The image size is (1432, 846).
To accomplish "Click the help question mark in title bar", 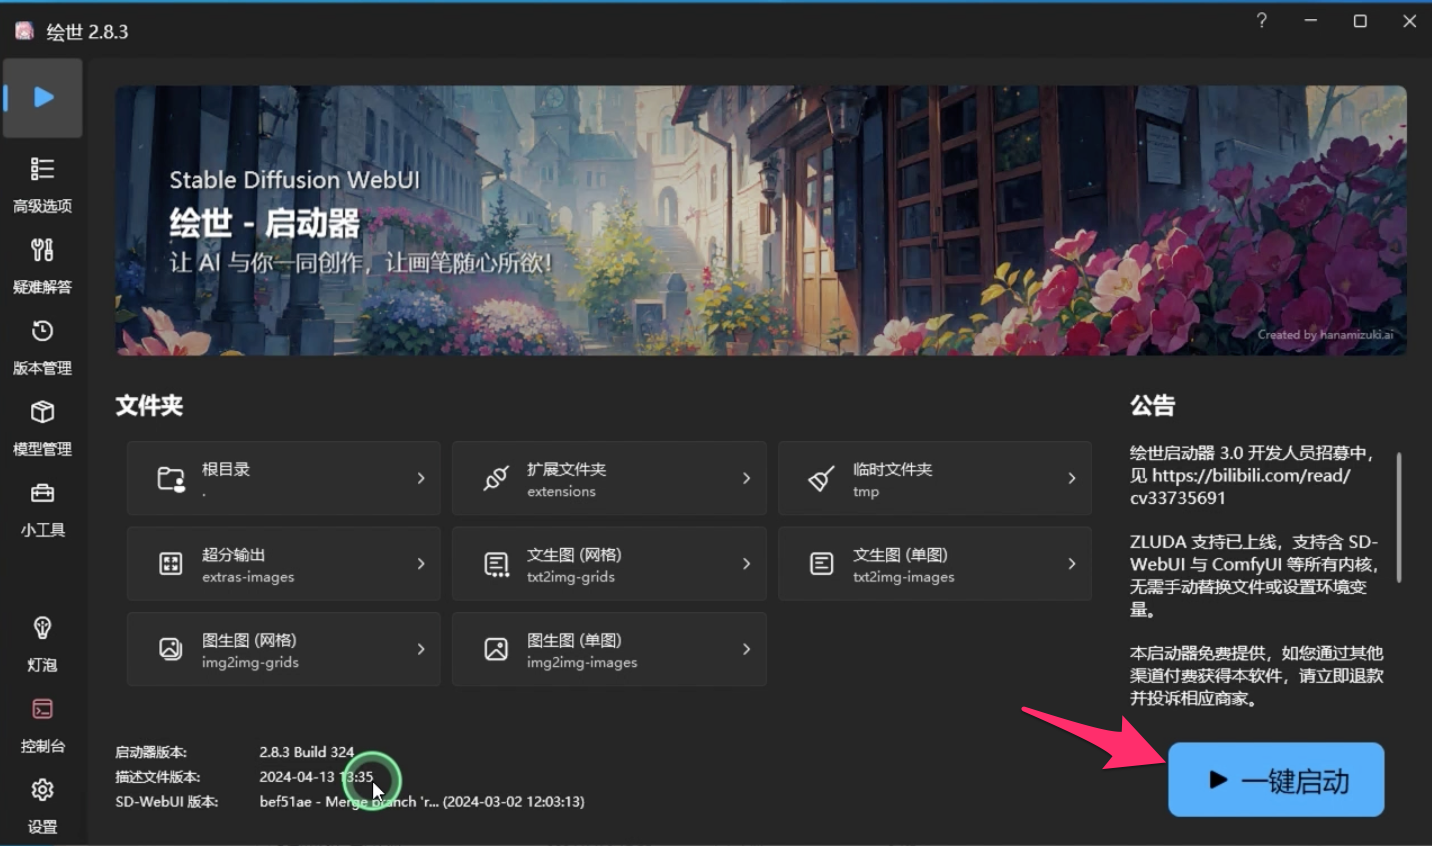I will coord(1262,21).
